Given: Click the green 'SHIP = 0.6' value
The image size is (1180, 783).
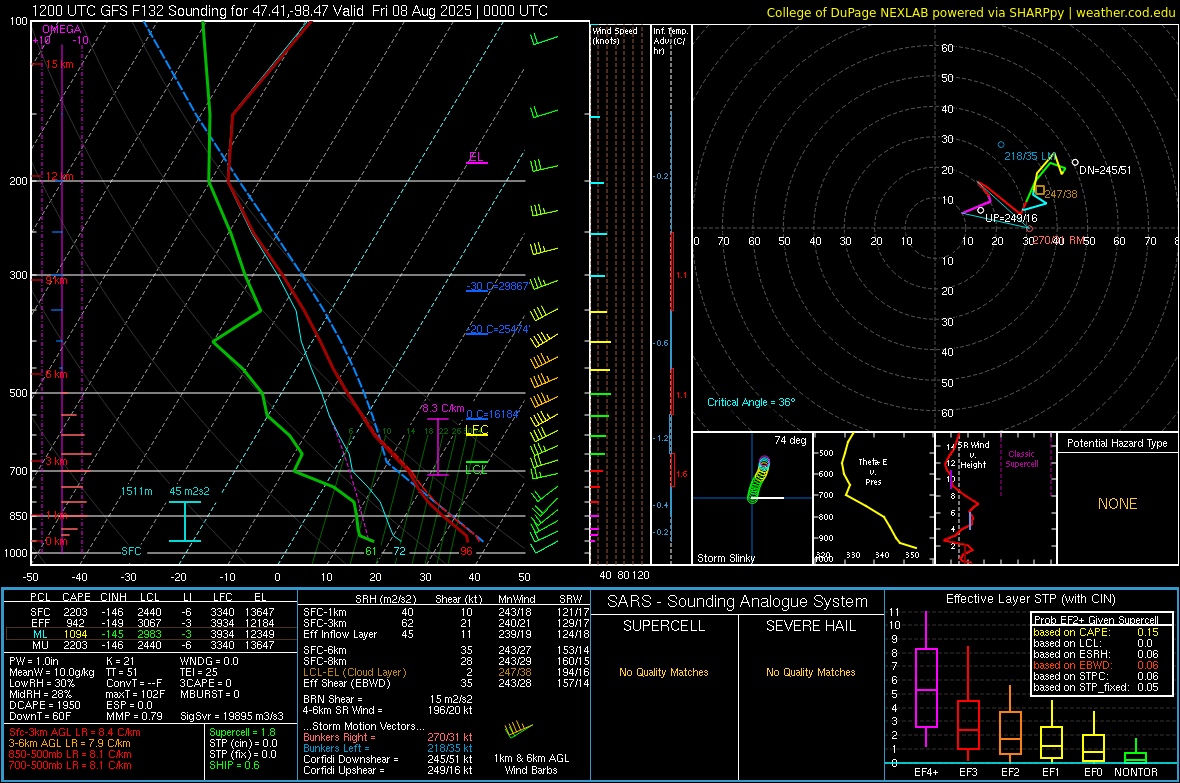Looking at the screenshot, I should click(x=234, y=765).
